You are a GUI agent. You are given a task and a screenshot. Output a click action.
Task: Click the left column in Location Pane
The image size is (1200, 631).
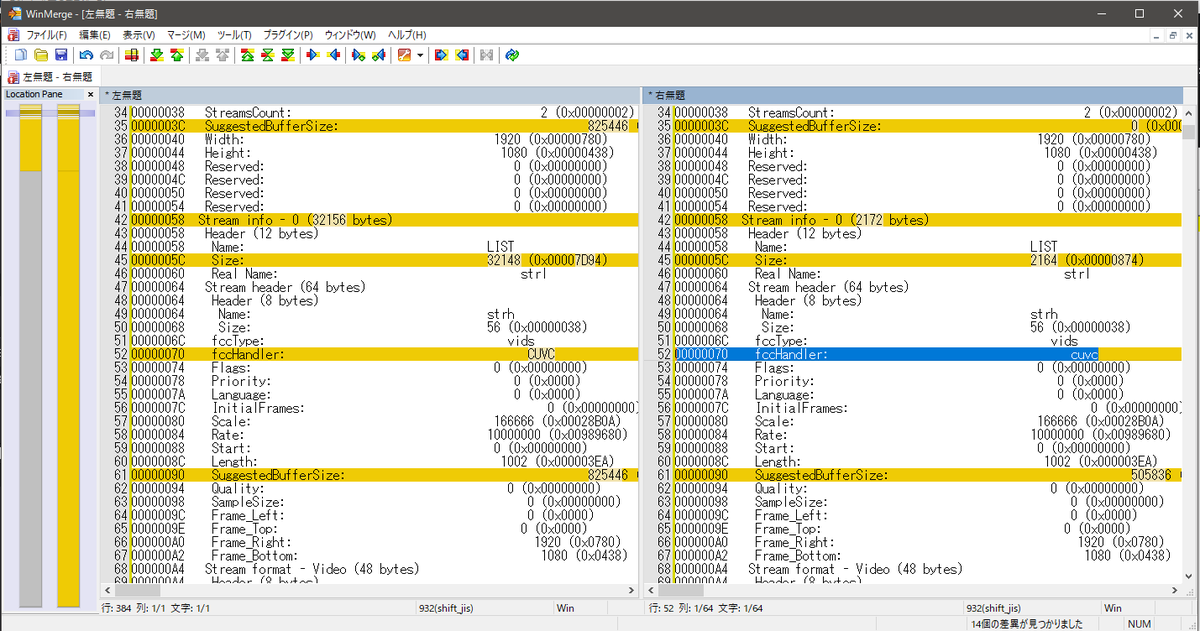31,355
